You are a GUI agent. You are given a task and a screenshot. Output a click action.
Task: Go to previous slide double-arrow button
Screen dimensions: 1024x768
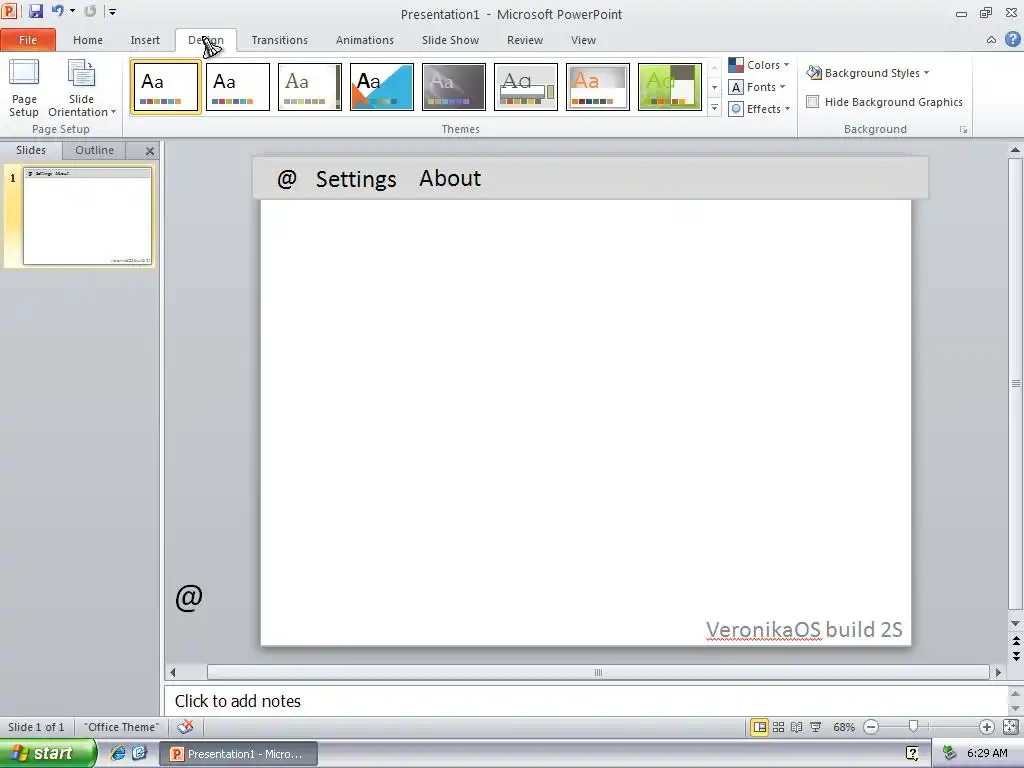coord(1016,643)
